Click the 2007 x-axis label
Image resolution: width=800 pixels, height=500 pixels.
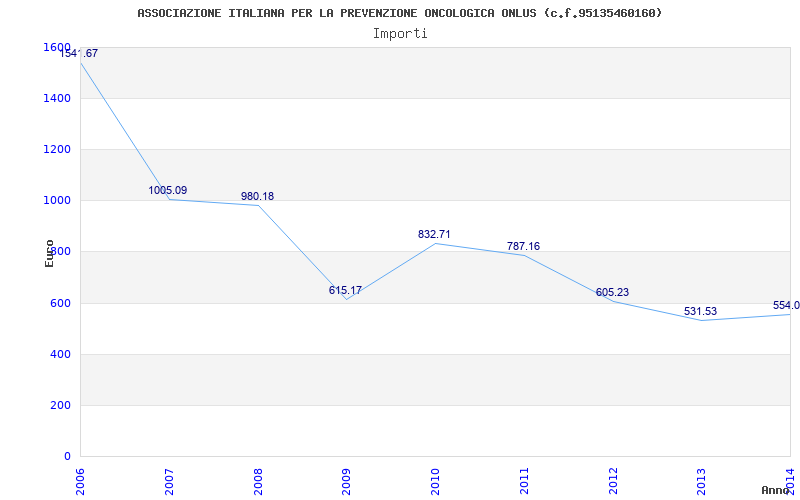coord(169,481)
